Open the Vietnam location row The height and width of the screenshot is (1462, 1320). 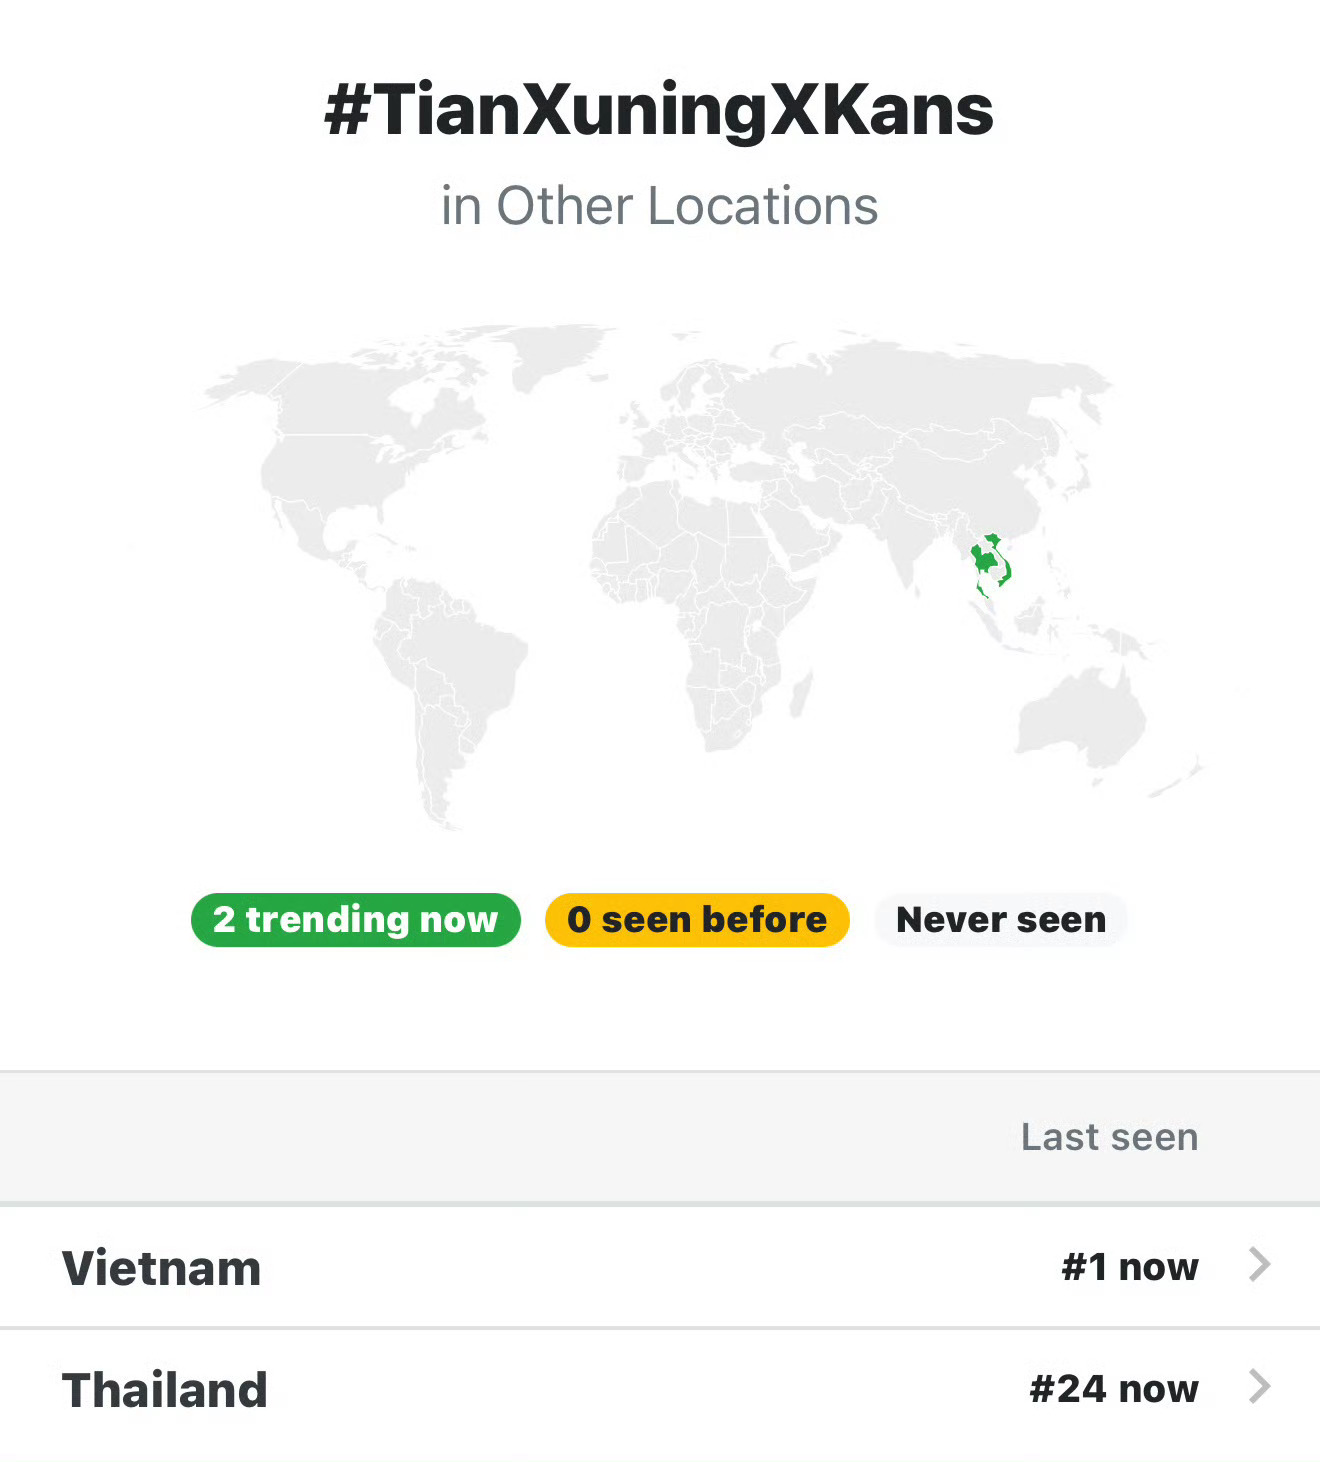660,1267
